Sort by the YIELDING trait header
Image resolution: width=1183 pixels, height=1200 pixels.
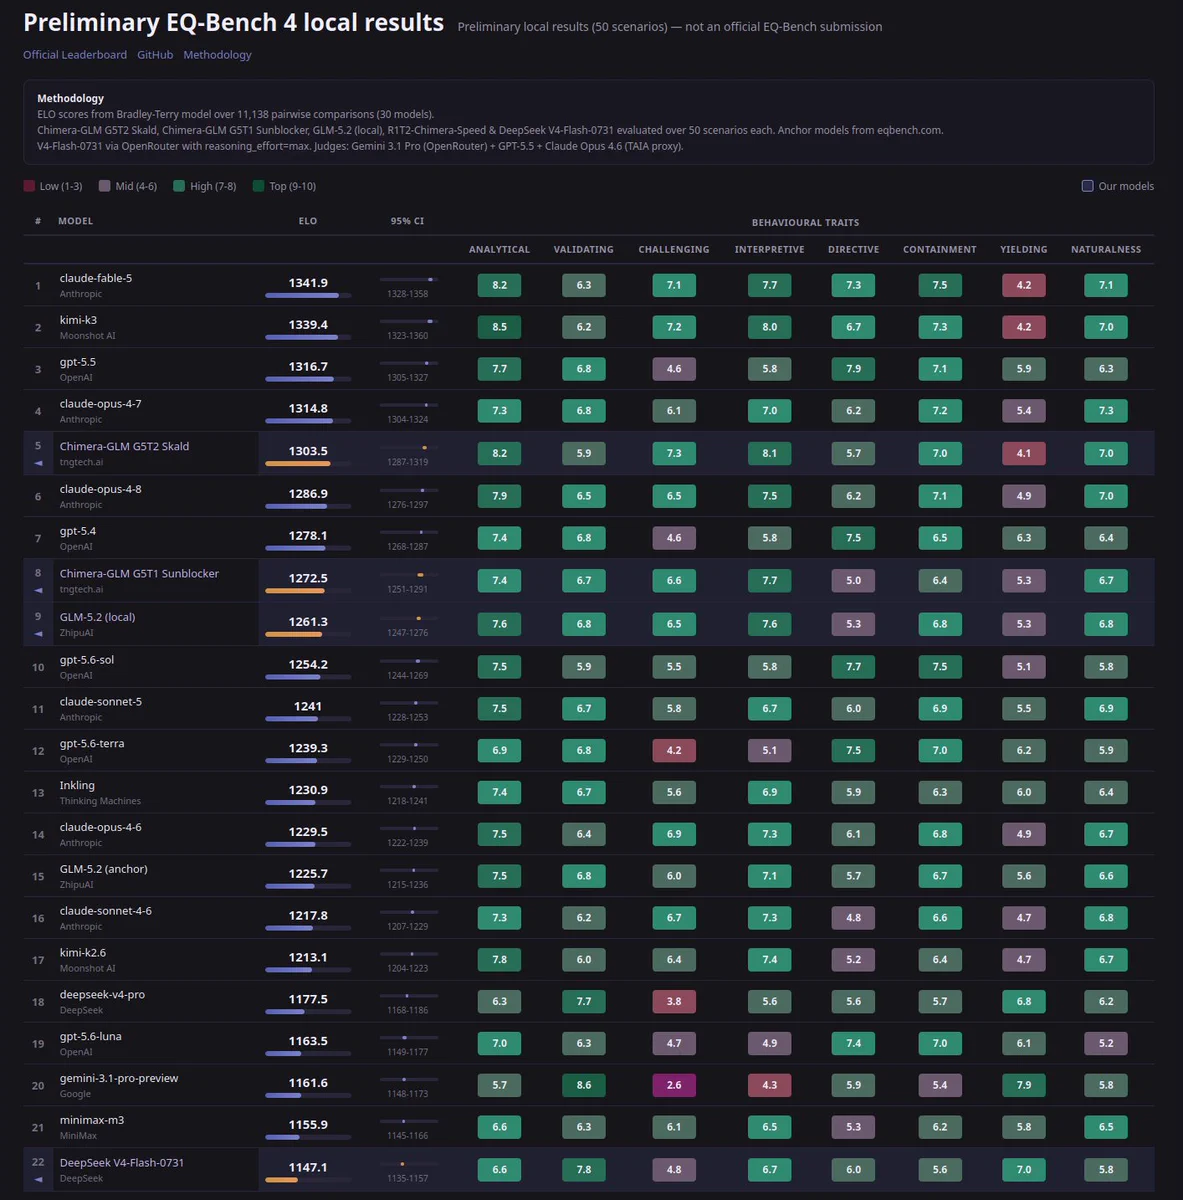[1024, 250]
